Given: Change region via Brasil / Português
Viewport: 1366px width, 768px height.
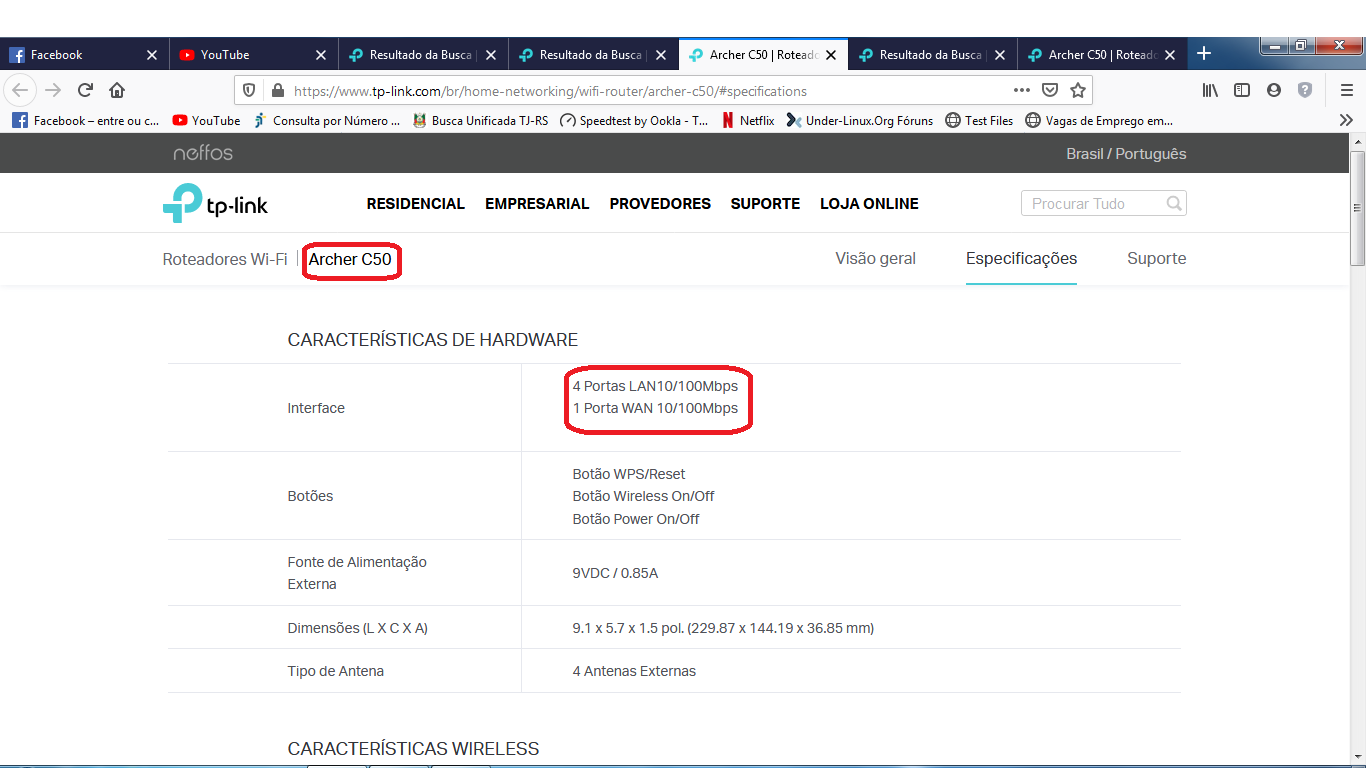Looking at the screenshot, I should tap(1126, 154).
